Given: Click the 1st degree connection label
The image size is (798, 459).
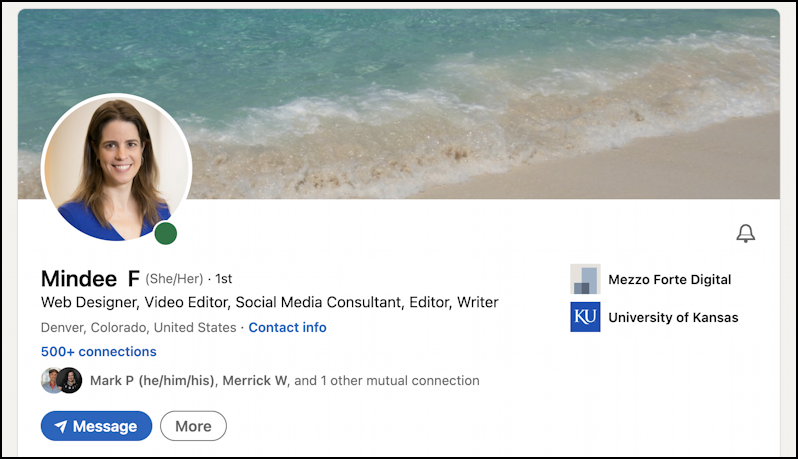Looking at the screenshot, I should click(224, 279).
